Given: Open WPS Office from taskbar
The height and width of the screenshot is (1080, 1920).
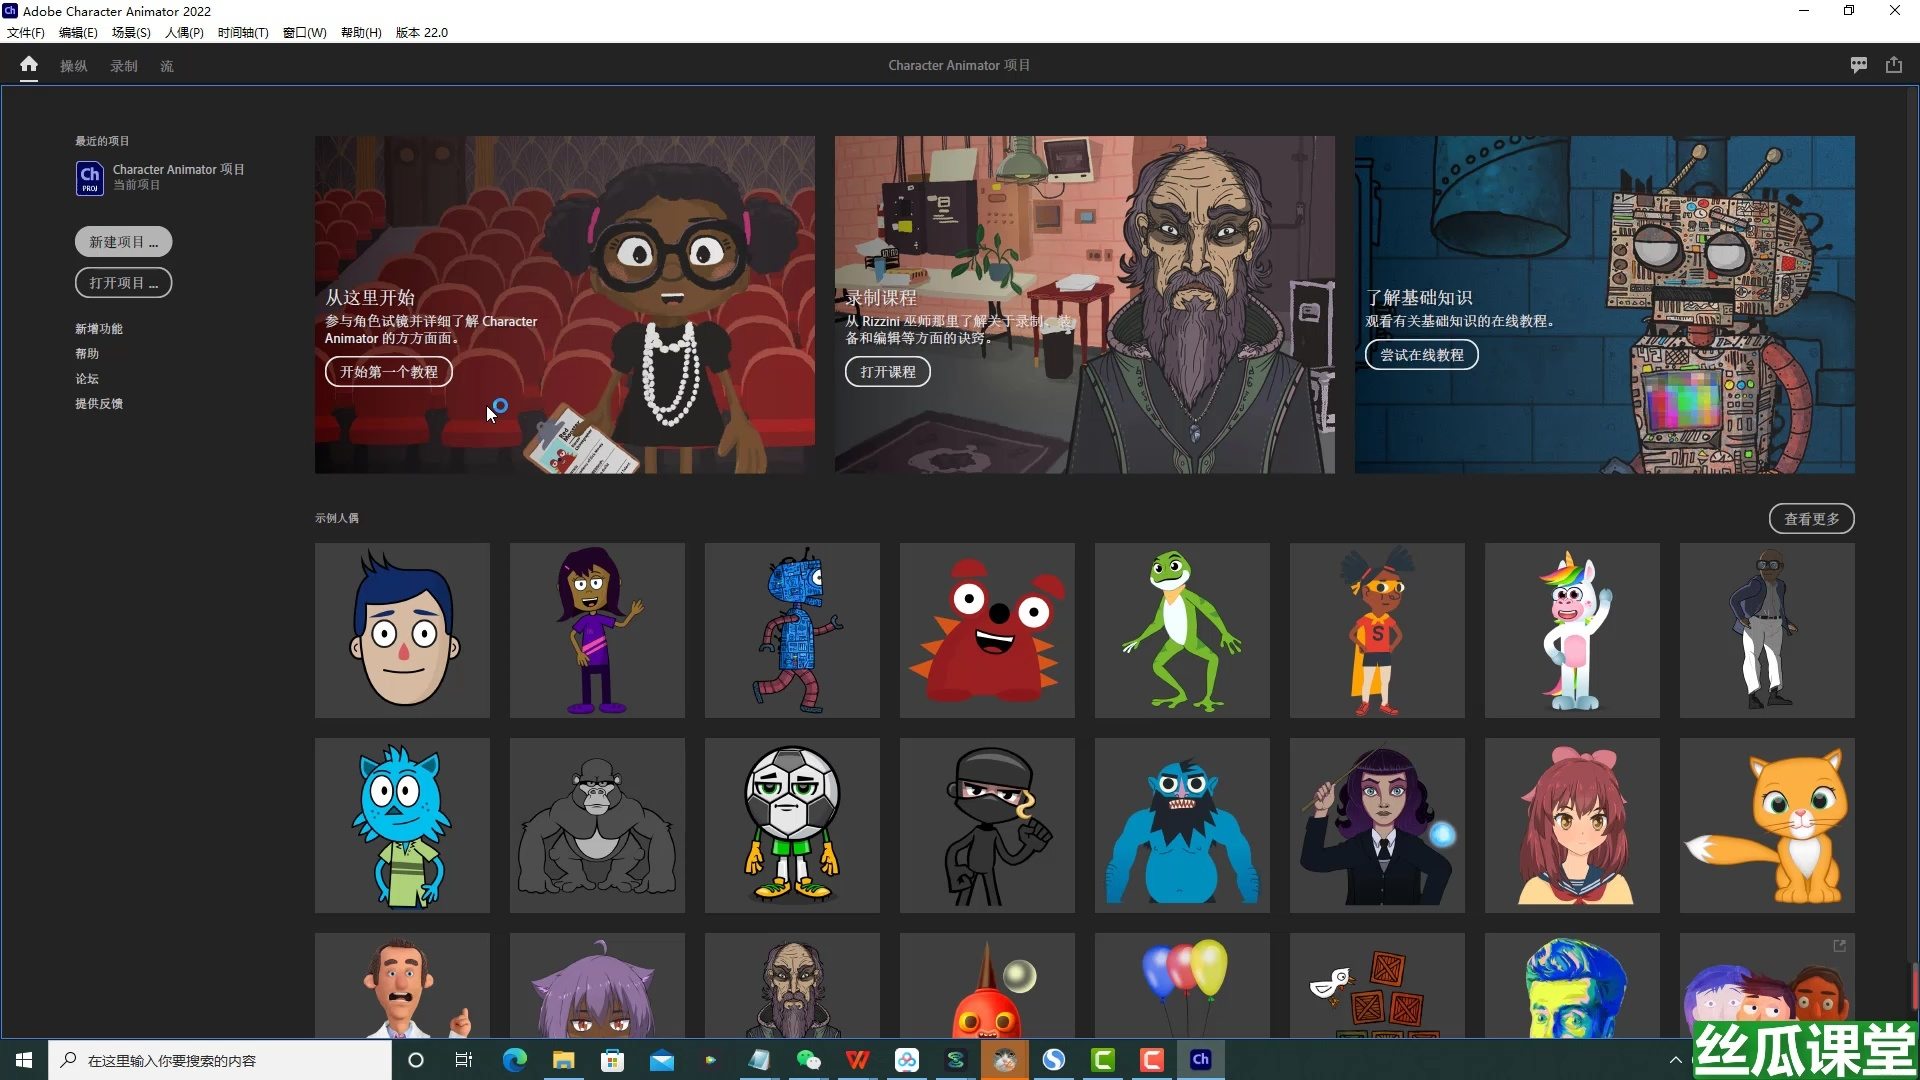Looking at the screenshot, I should (857, 1060).
